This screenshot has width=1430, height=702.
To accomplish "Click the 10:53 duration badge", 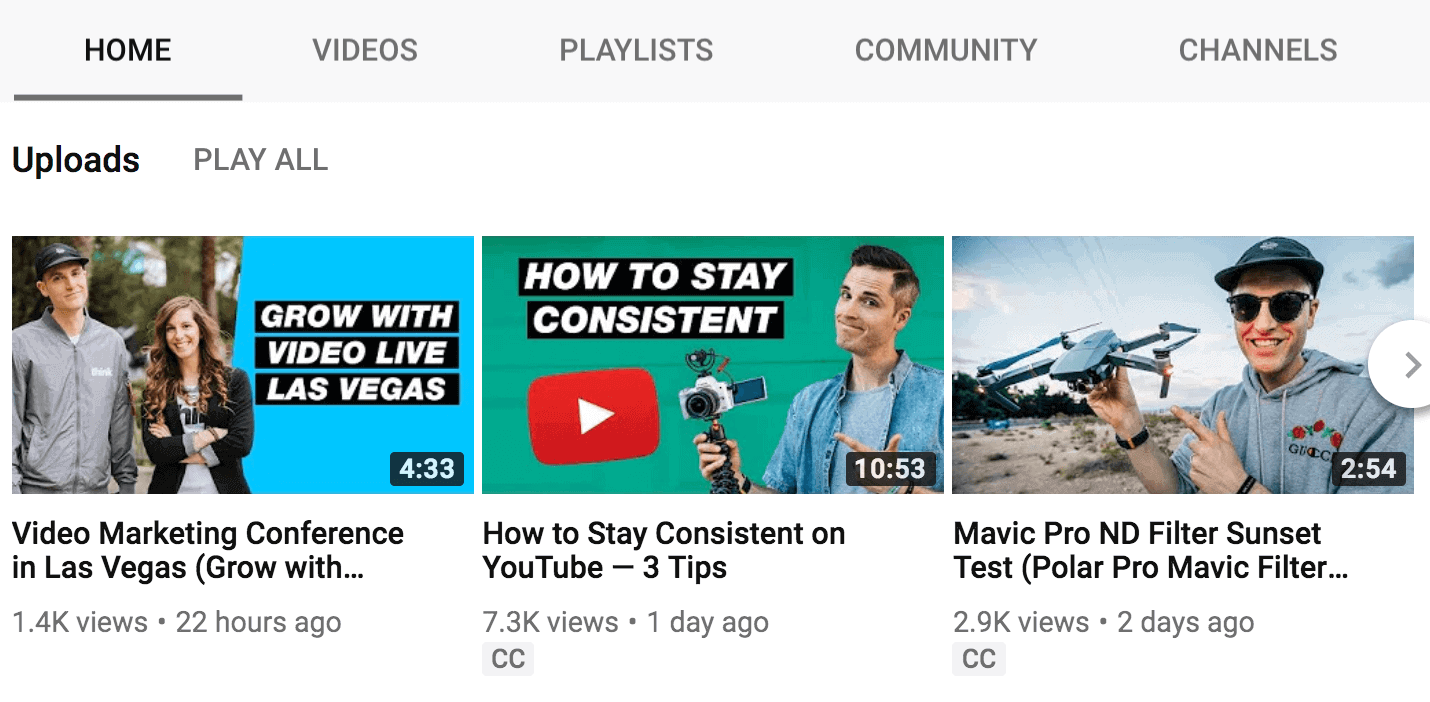I will (889, 468).
